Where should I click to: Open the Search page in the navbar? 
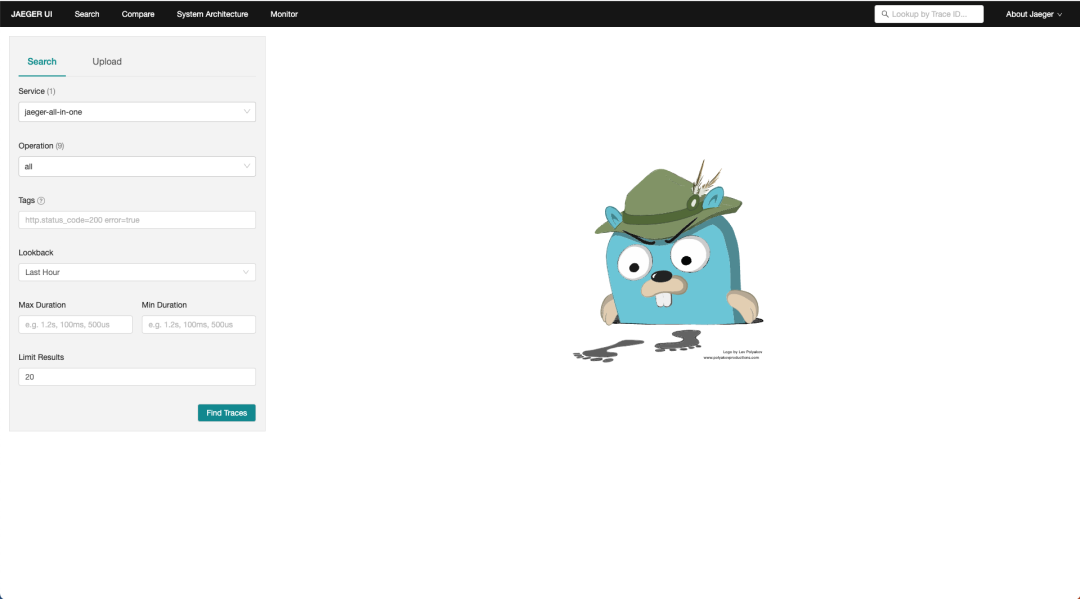point(87,14)
